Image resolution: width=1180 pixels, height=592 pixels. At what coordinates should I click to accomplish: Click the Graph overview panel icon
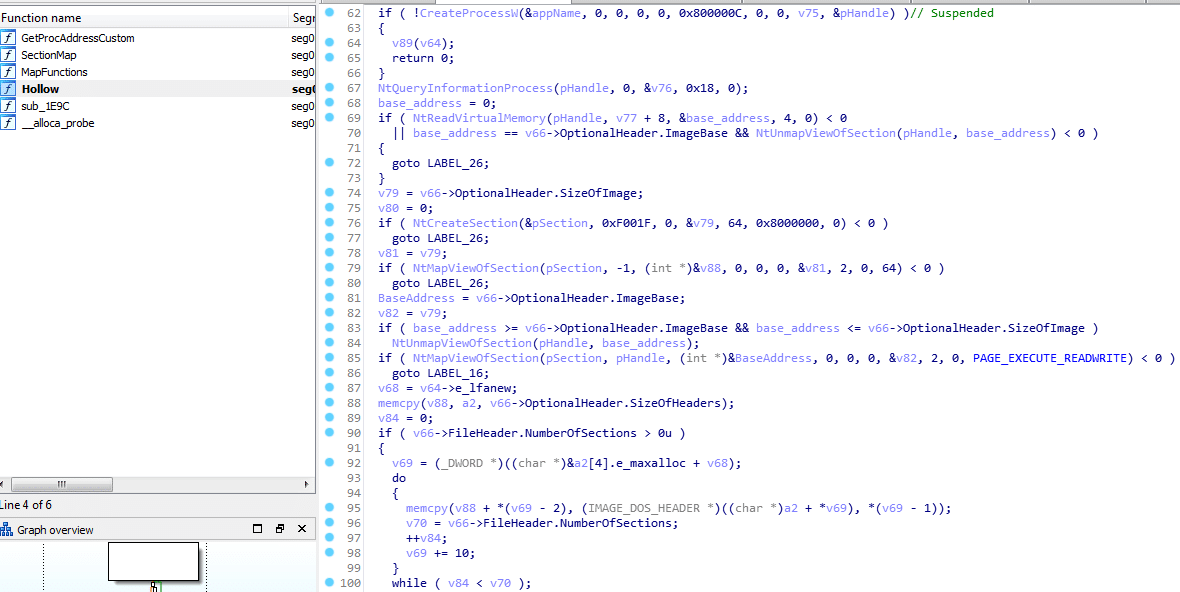tap(7, 530)
